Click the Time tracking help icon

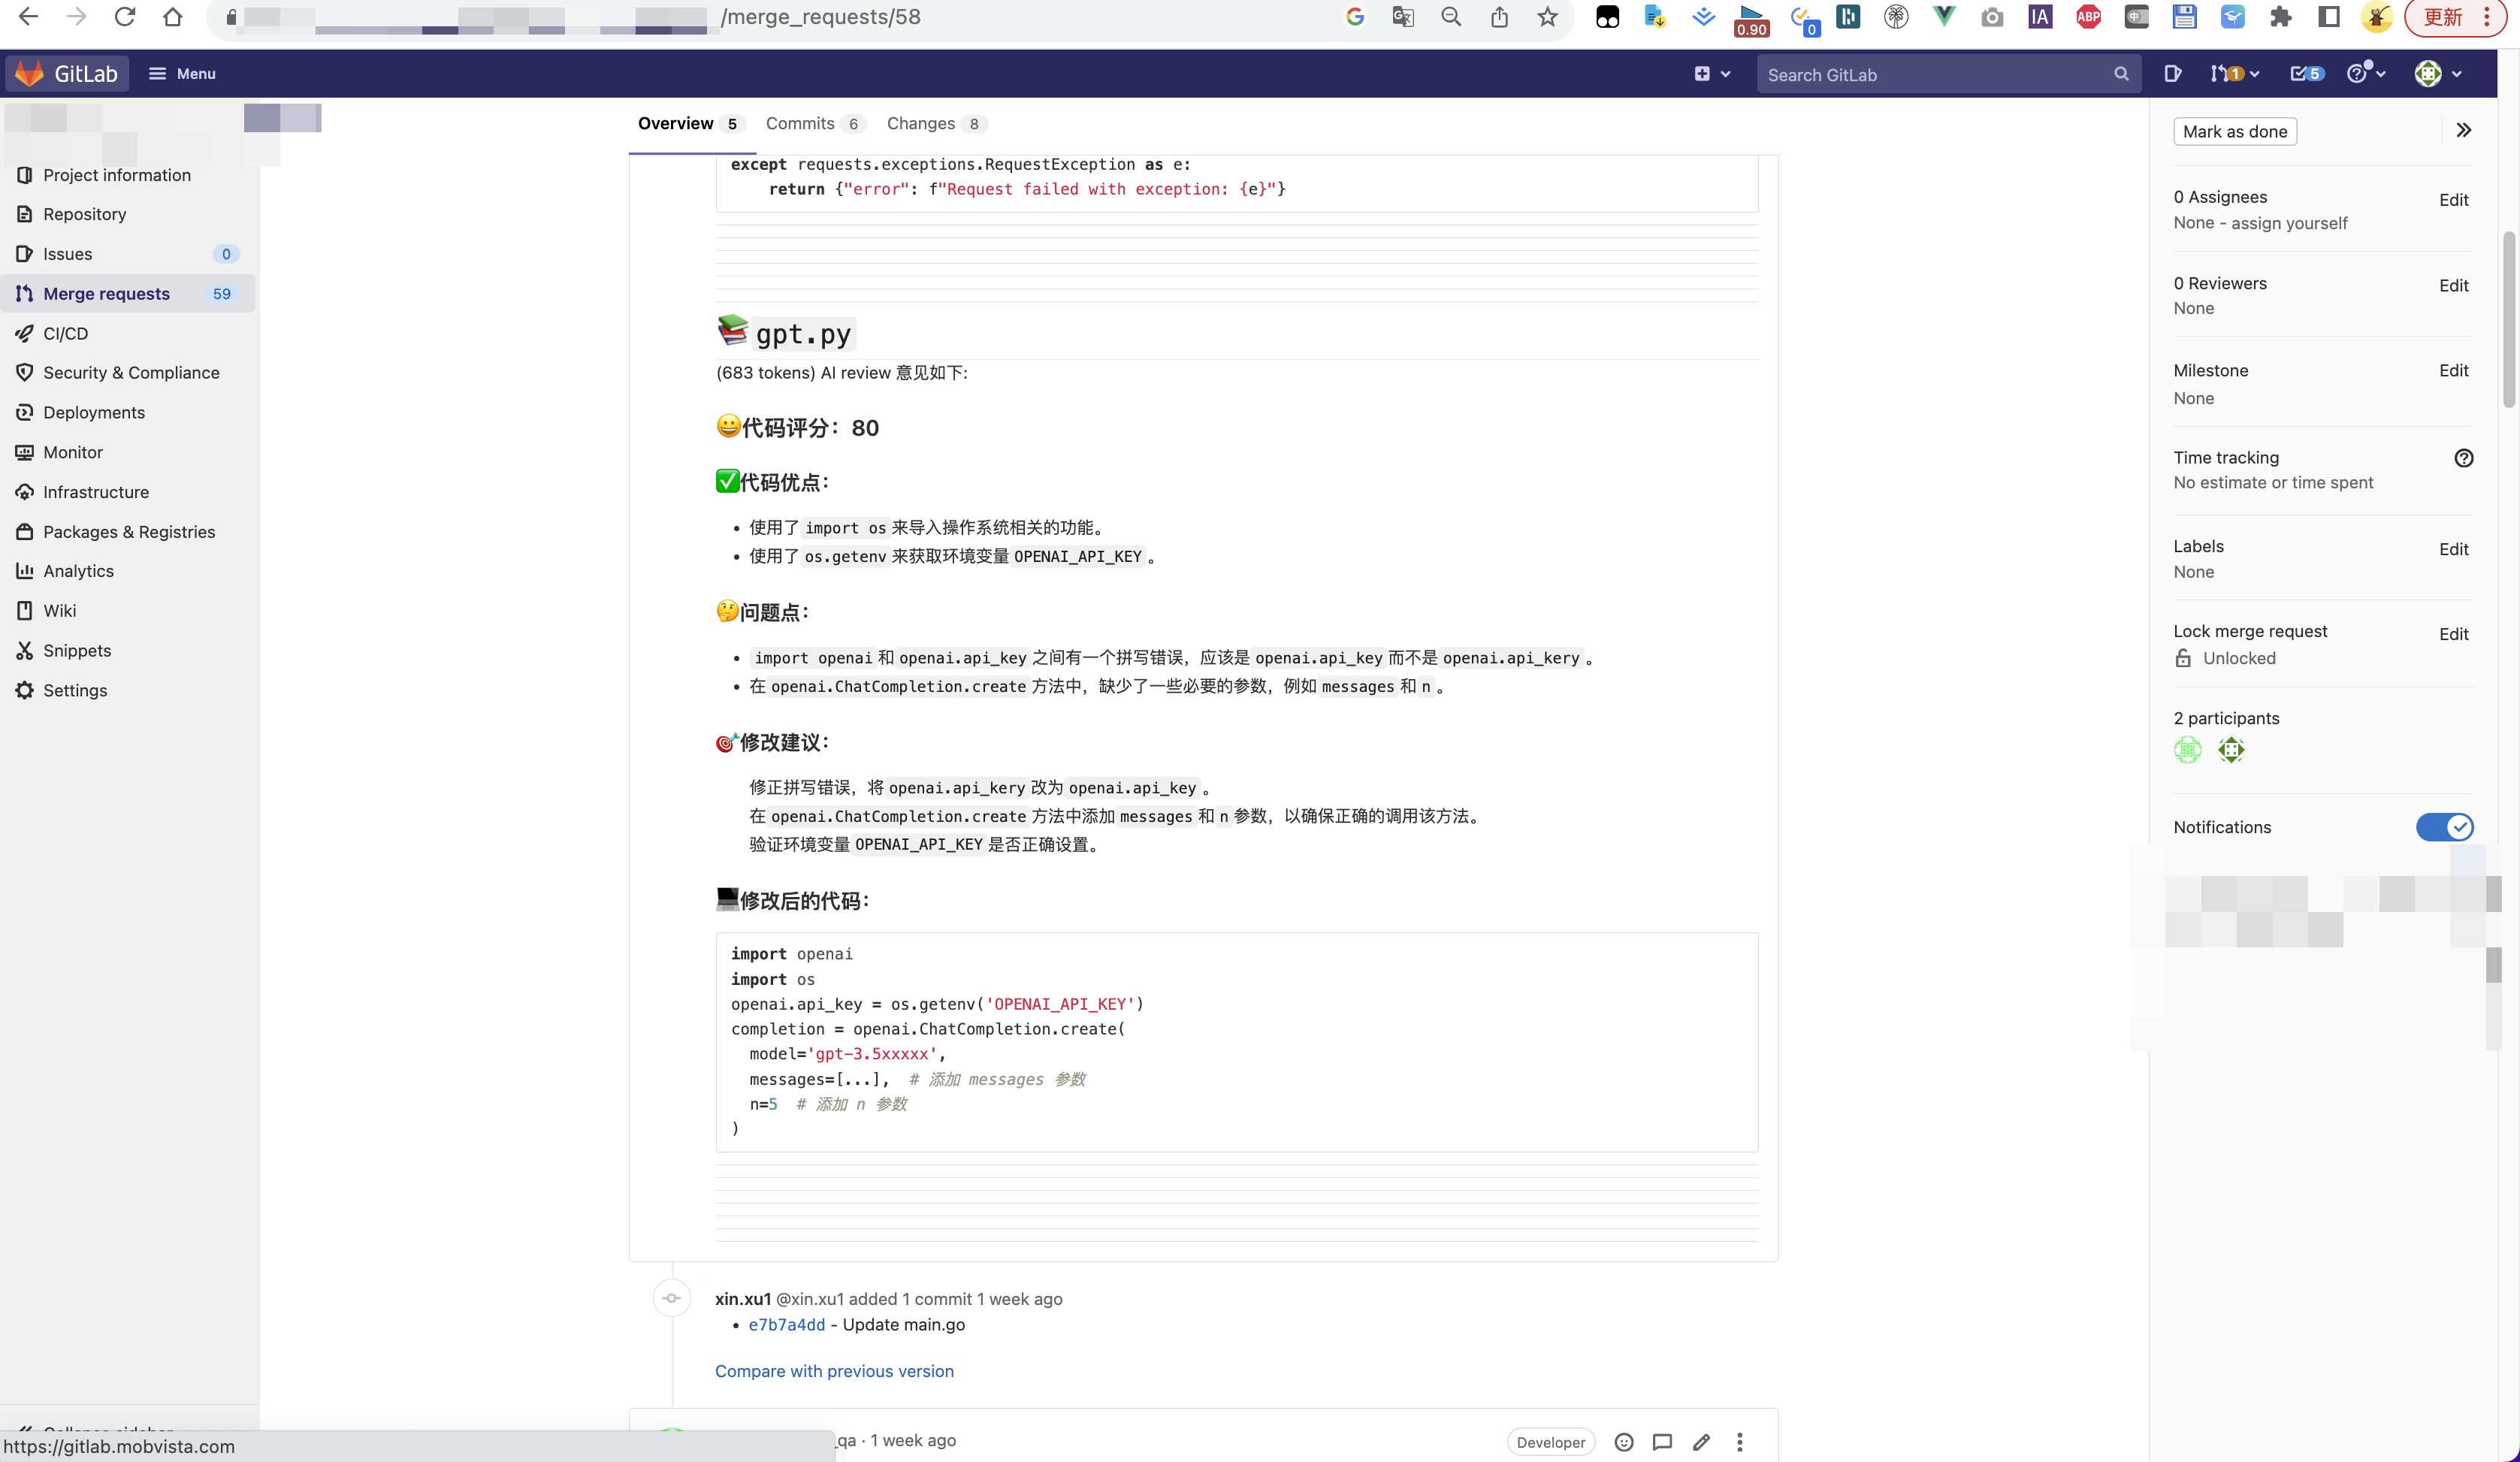pyautogui.click(x=2463, y=458)
